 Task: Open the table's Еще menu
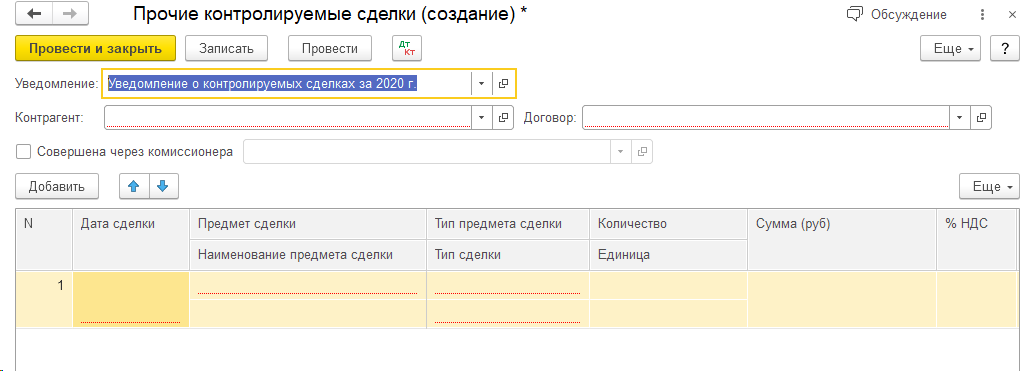point(989,186)
